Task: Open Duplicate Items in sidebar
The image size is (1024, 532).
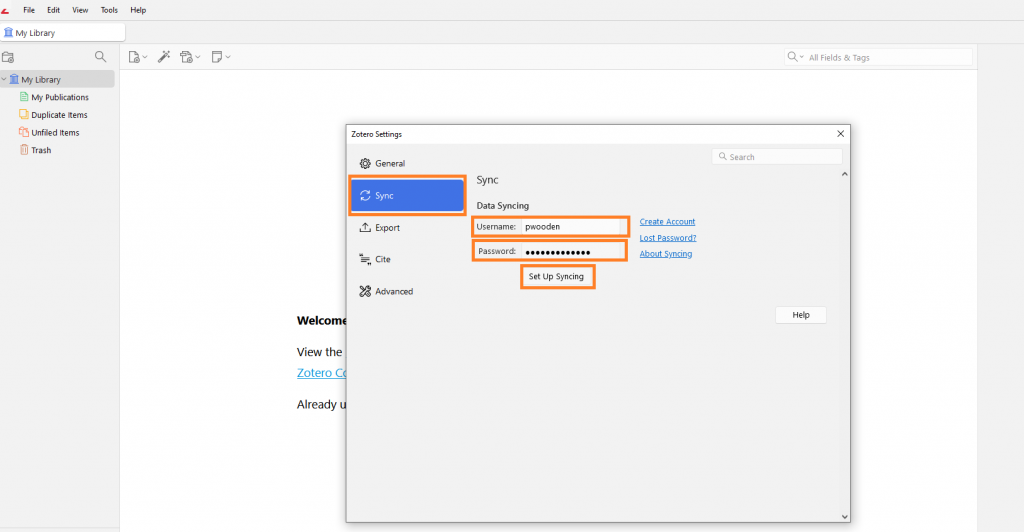Action: click(59, 115)
